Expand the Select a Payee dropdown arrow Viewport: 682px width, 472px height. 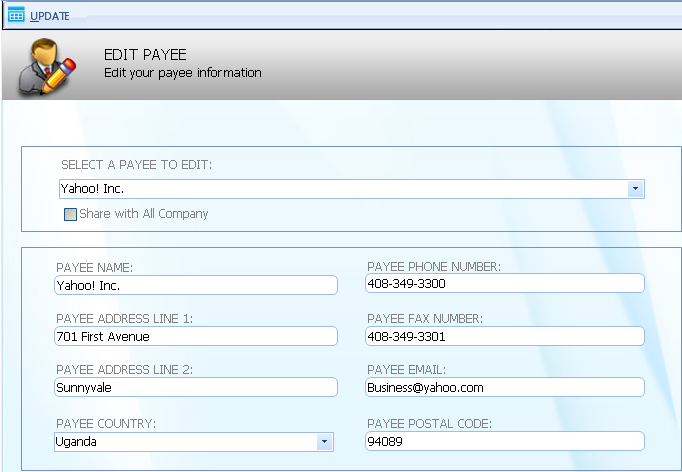tap(635, 188)
